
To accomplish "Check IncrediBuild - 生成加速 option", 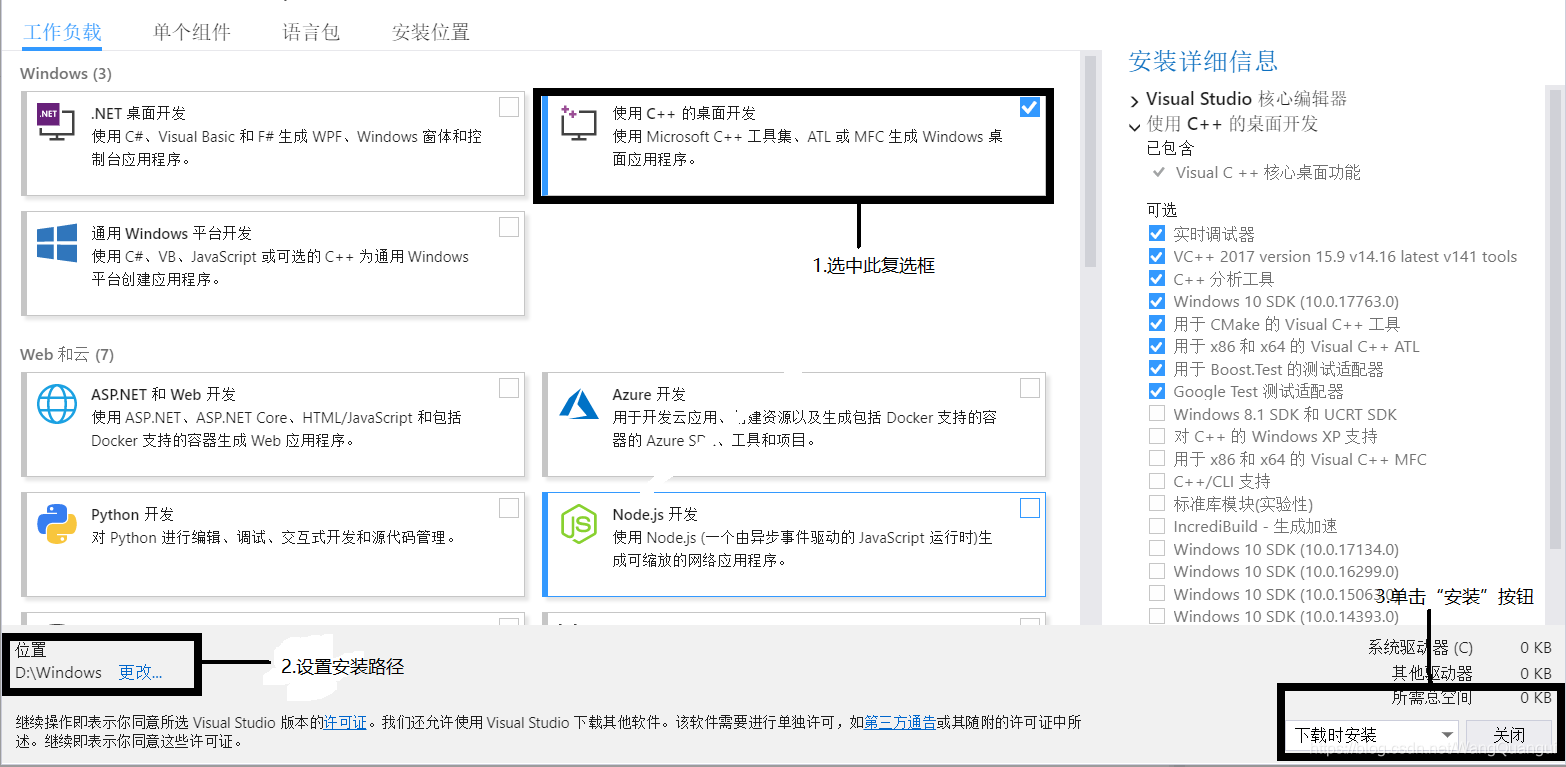I will [x=1157, y=526].
